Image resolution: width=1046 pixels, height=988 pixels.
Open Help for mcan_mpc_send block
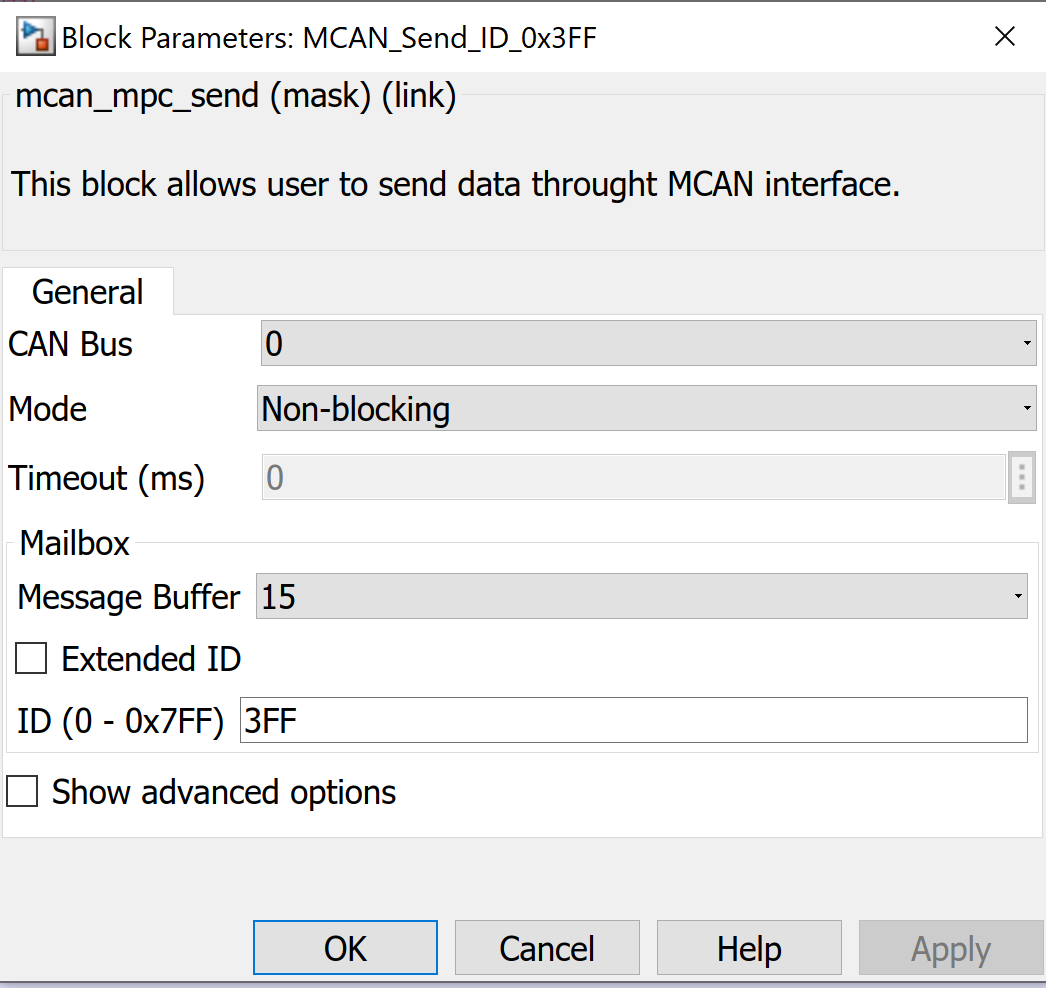(749, 947)
